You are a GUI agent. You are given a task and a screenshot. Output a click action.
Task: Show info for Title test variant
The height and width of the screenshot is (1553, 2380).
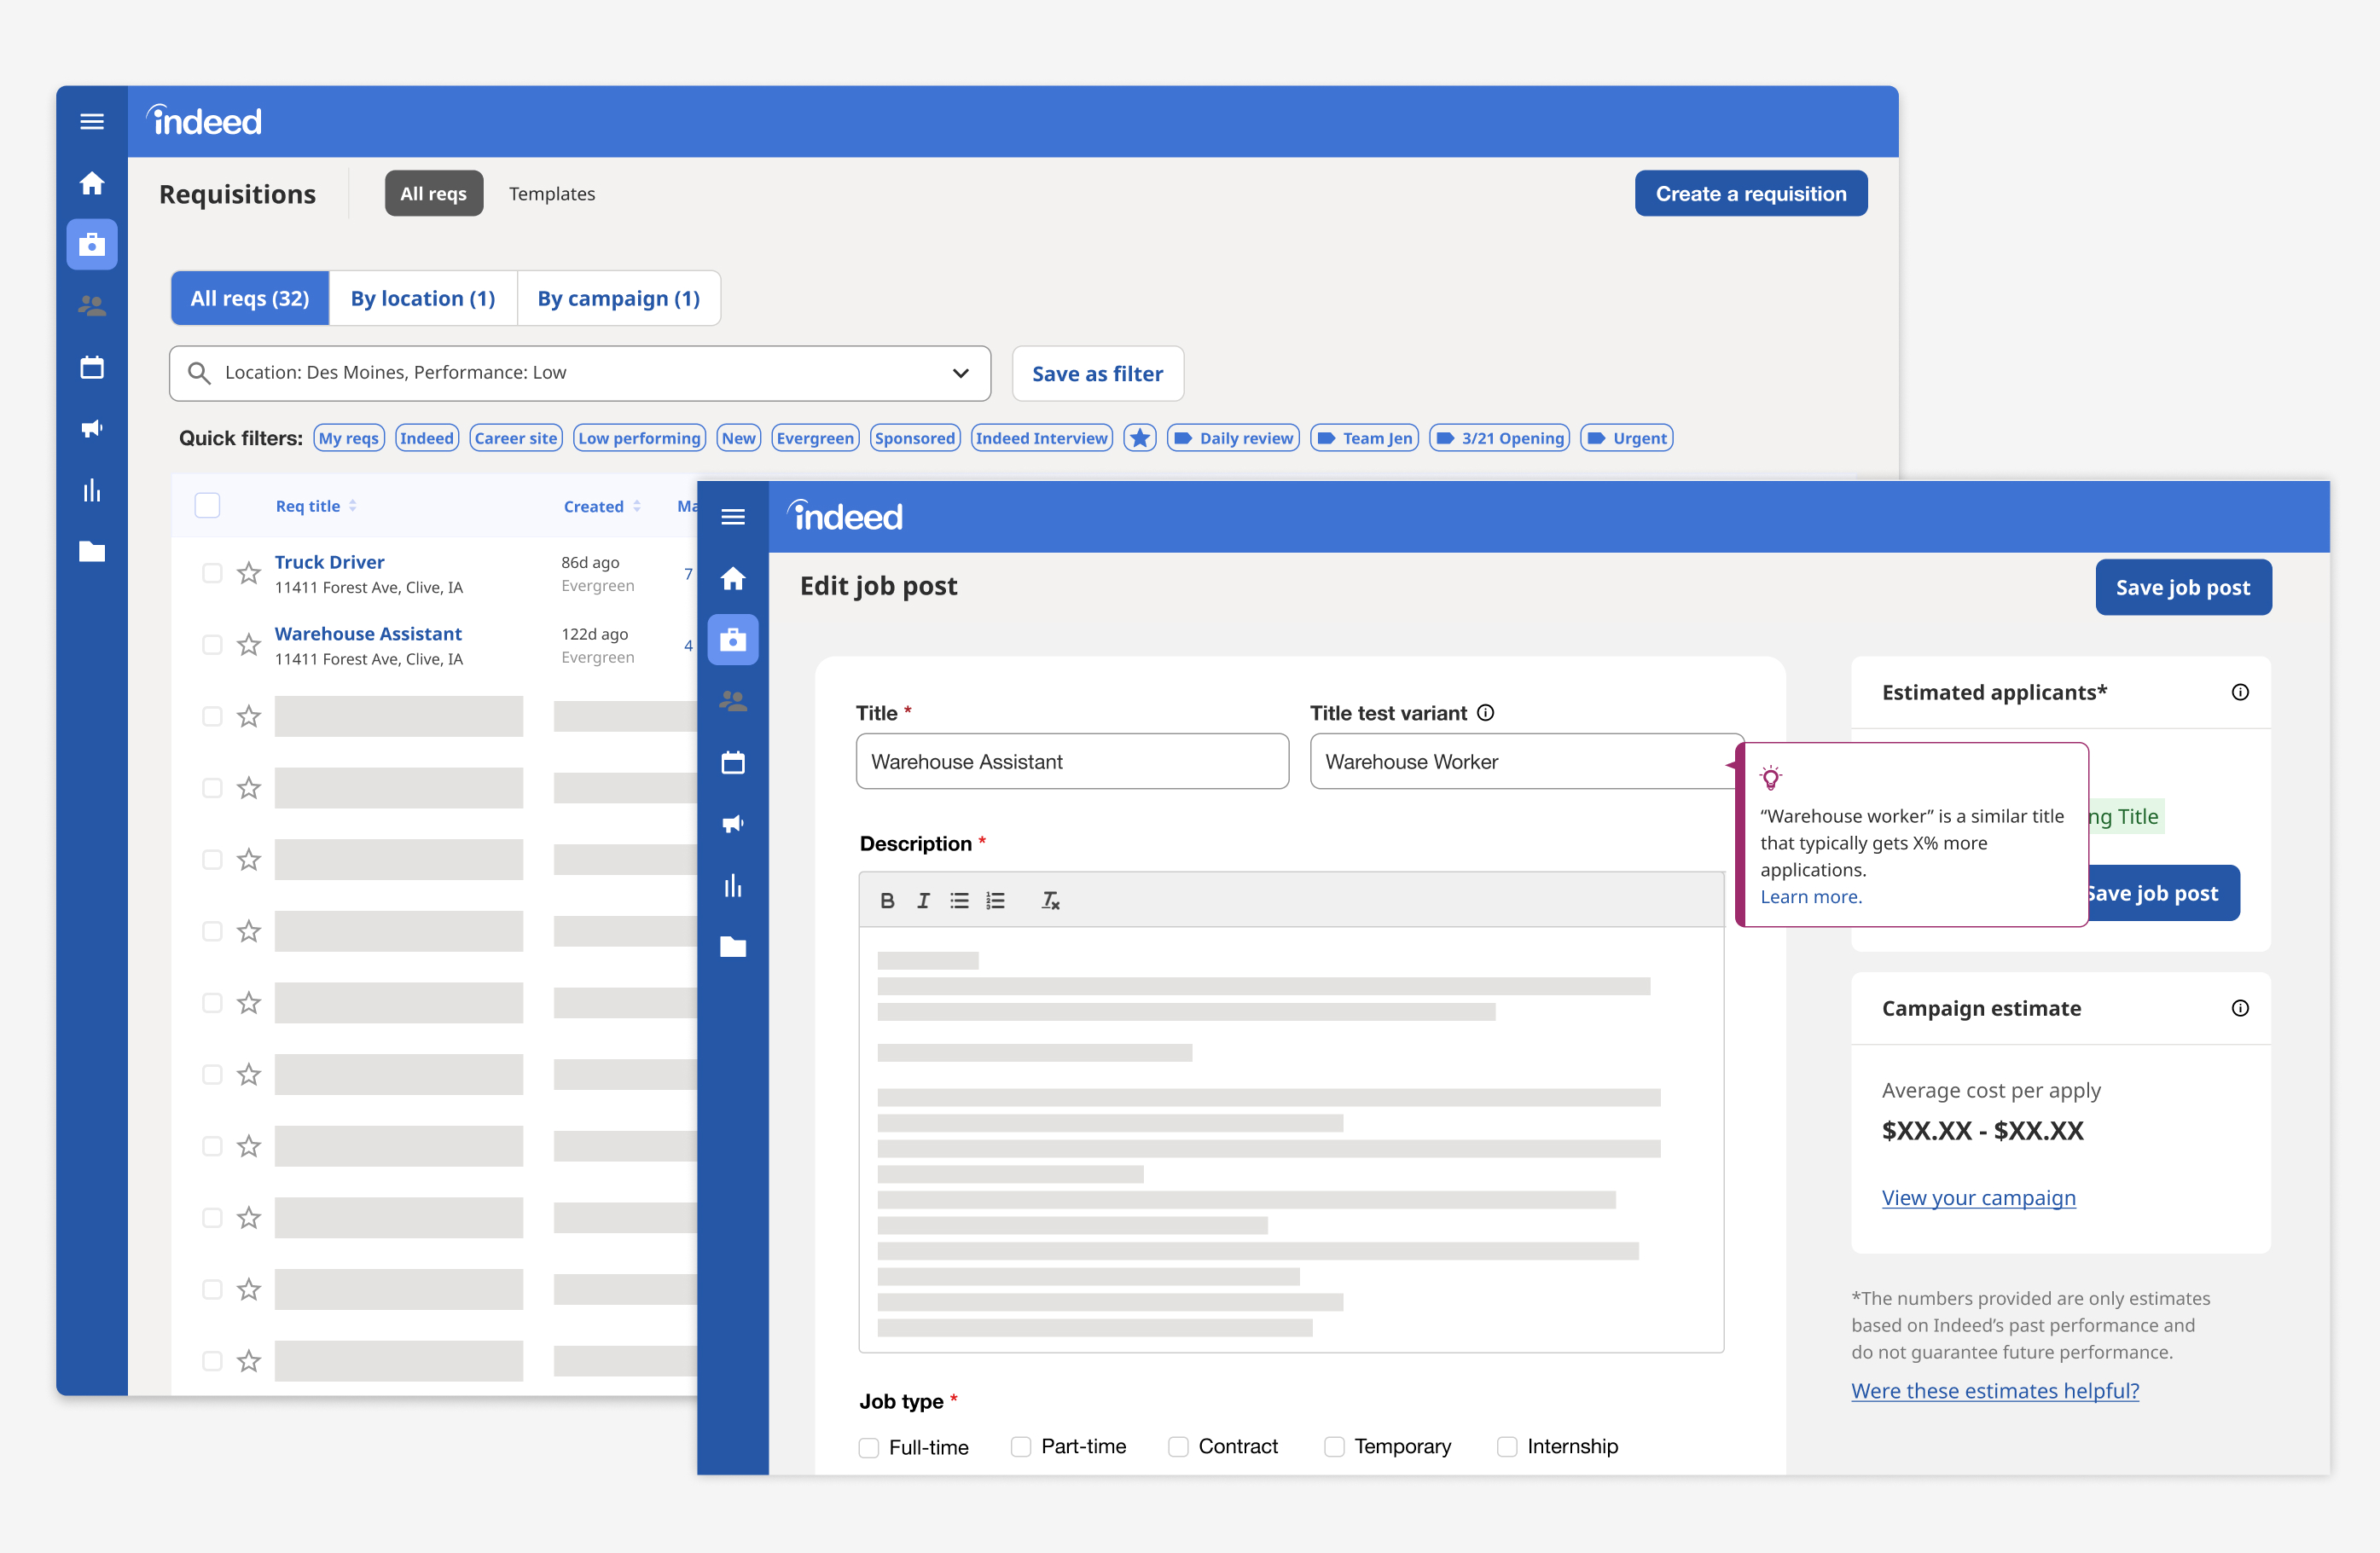(1486, 712)
